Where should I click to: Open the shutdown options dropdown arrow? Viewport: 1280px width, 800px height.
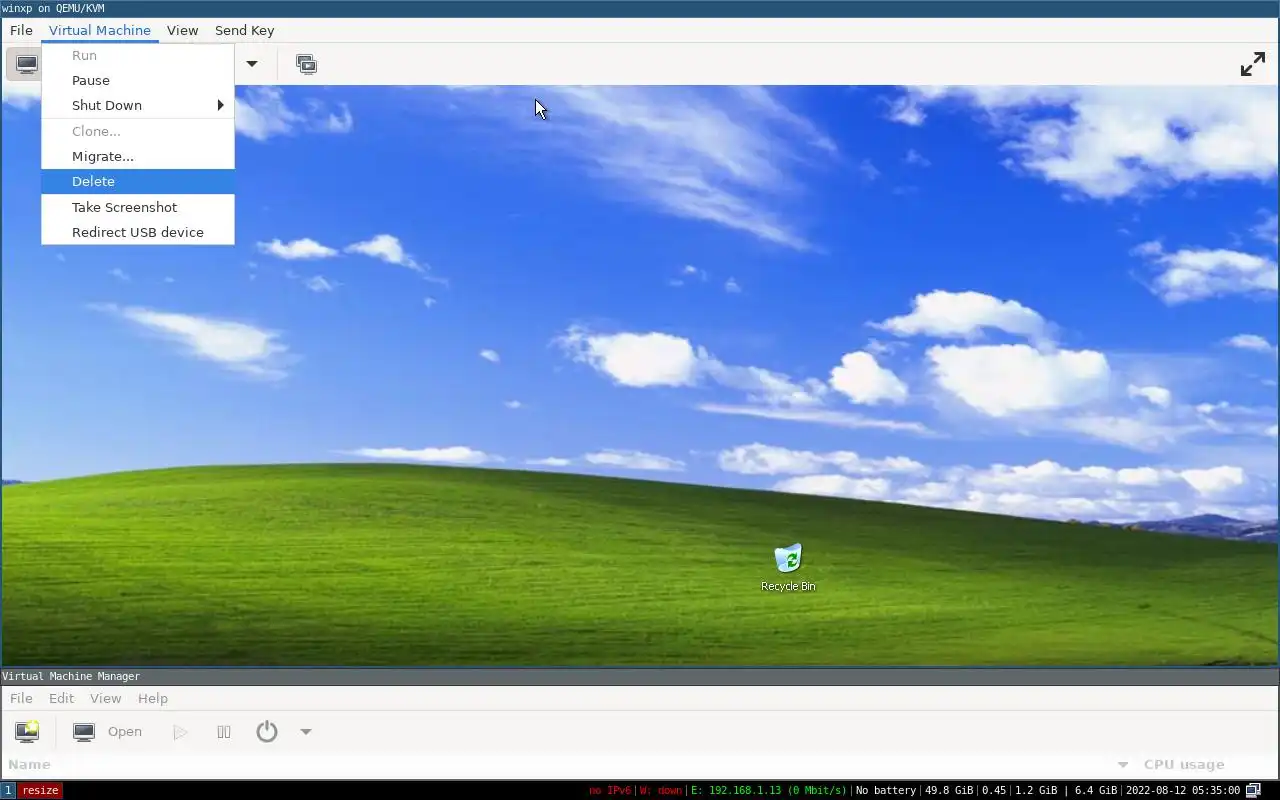(252, 64)
